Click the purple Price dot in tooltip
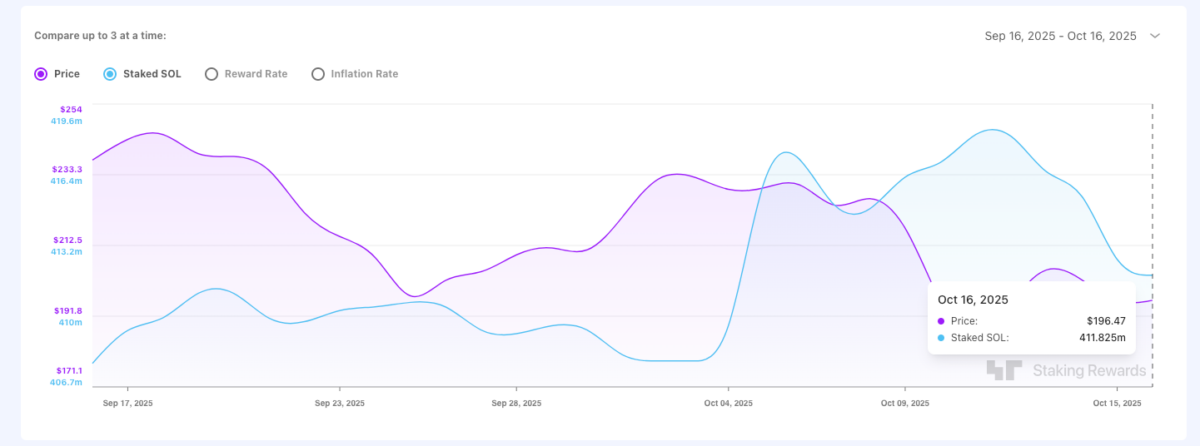The height and width of the screenshot is (446, 1200). (x=942, y=321)
